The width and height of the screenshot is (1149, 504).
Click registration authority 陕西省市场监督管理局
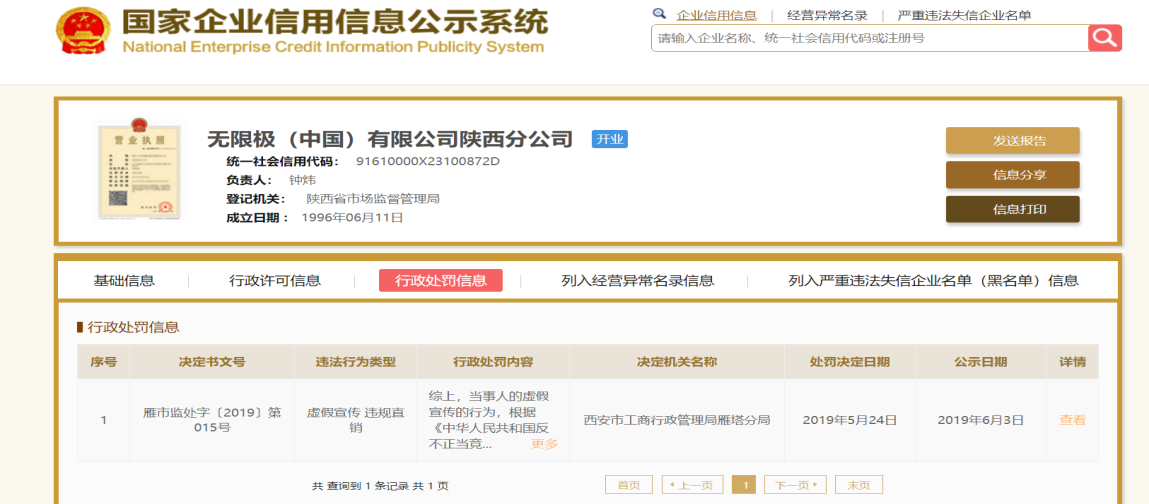[373, 199]
